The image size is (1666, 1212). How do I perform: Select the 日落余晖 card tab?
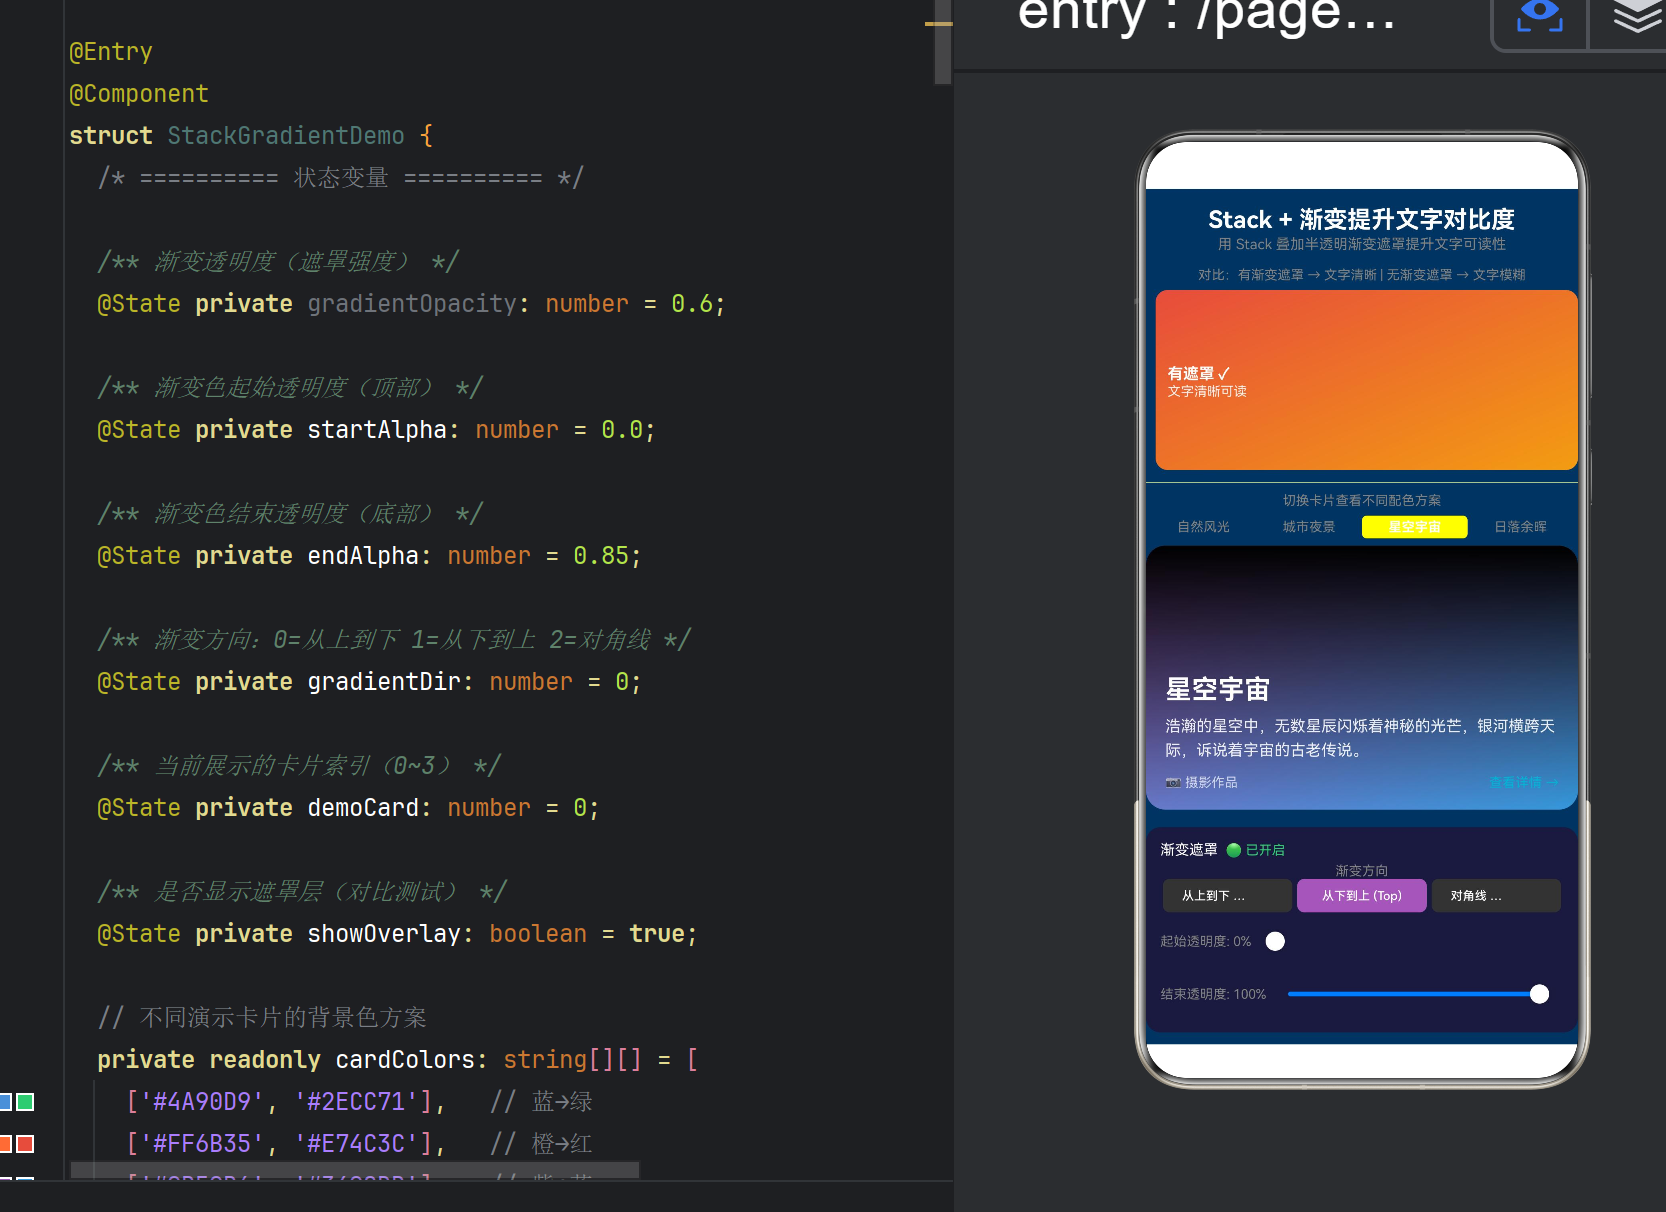[x=1520, y=527]
